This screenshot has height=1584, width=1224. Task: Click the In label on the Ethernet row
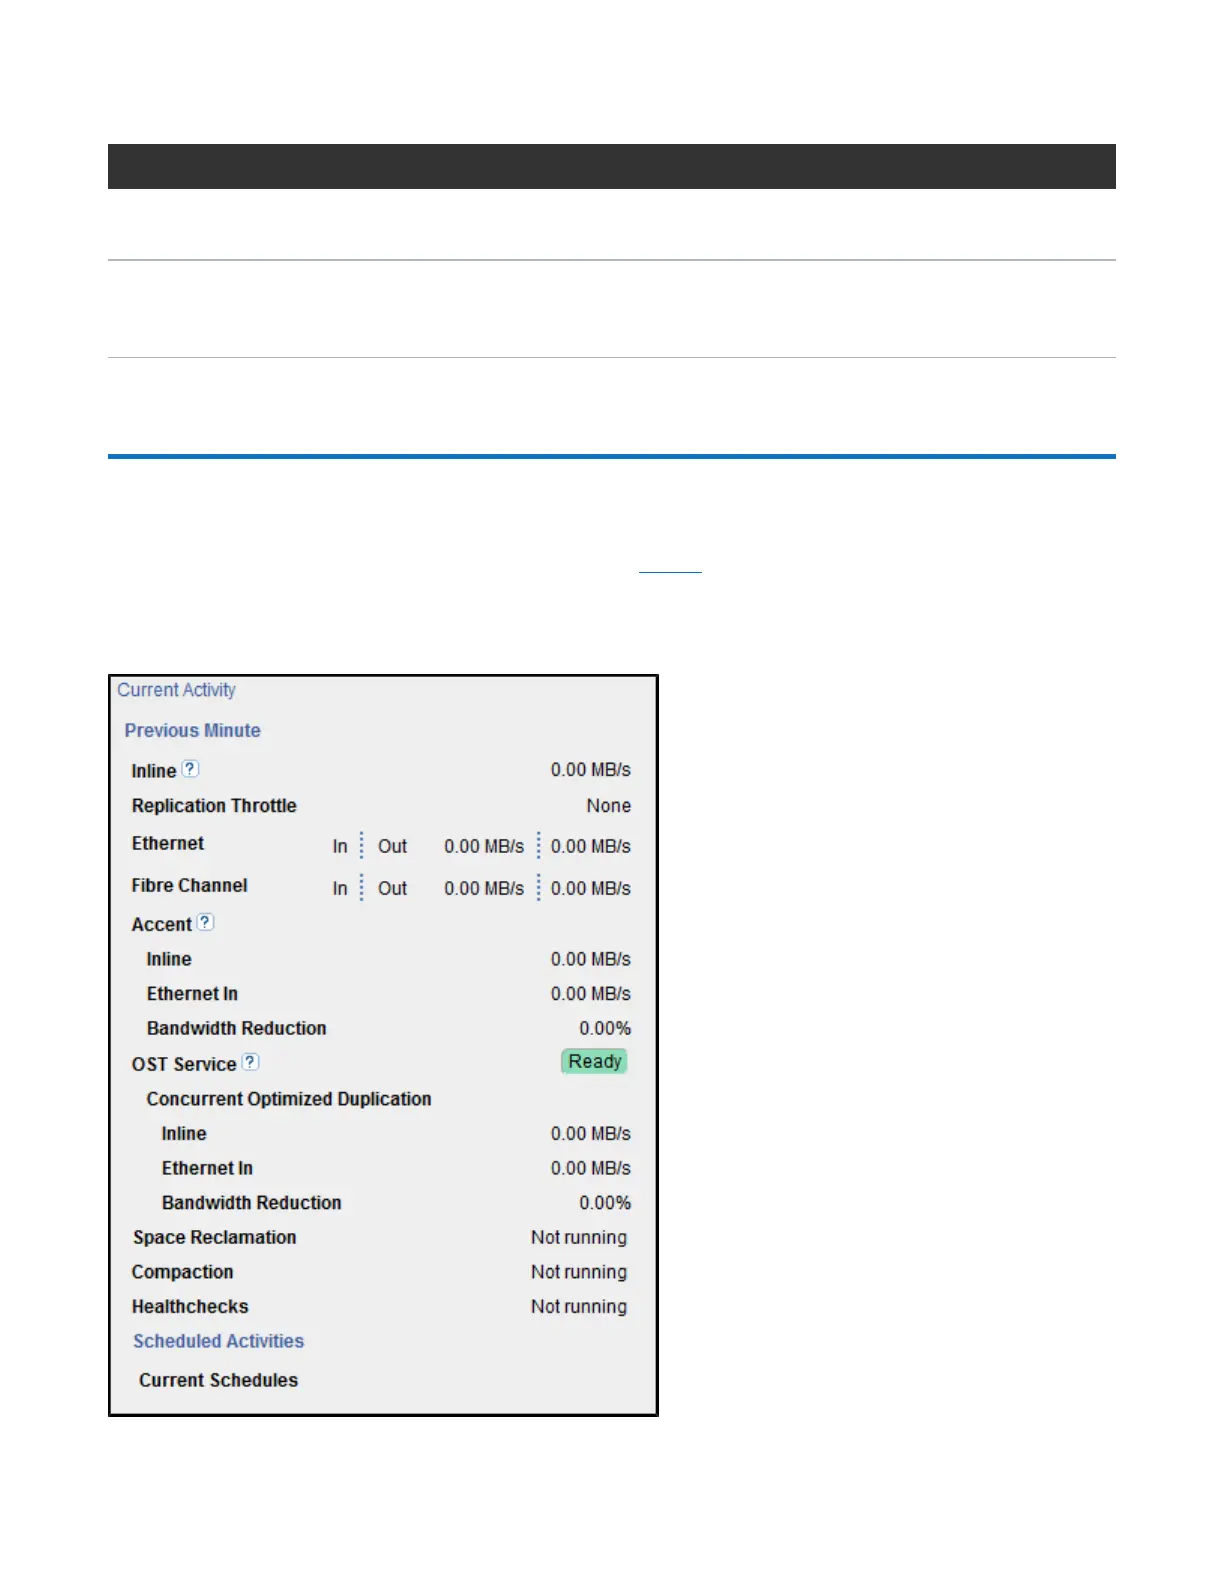pos(340,846)
